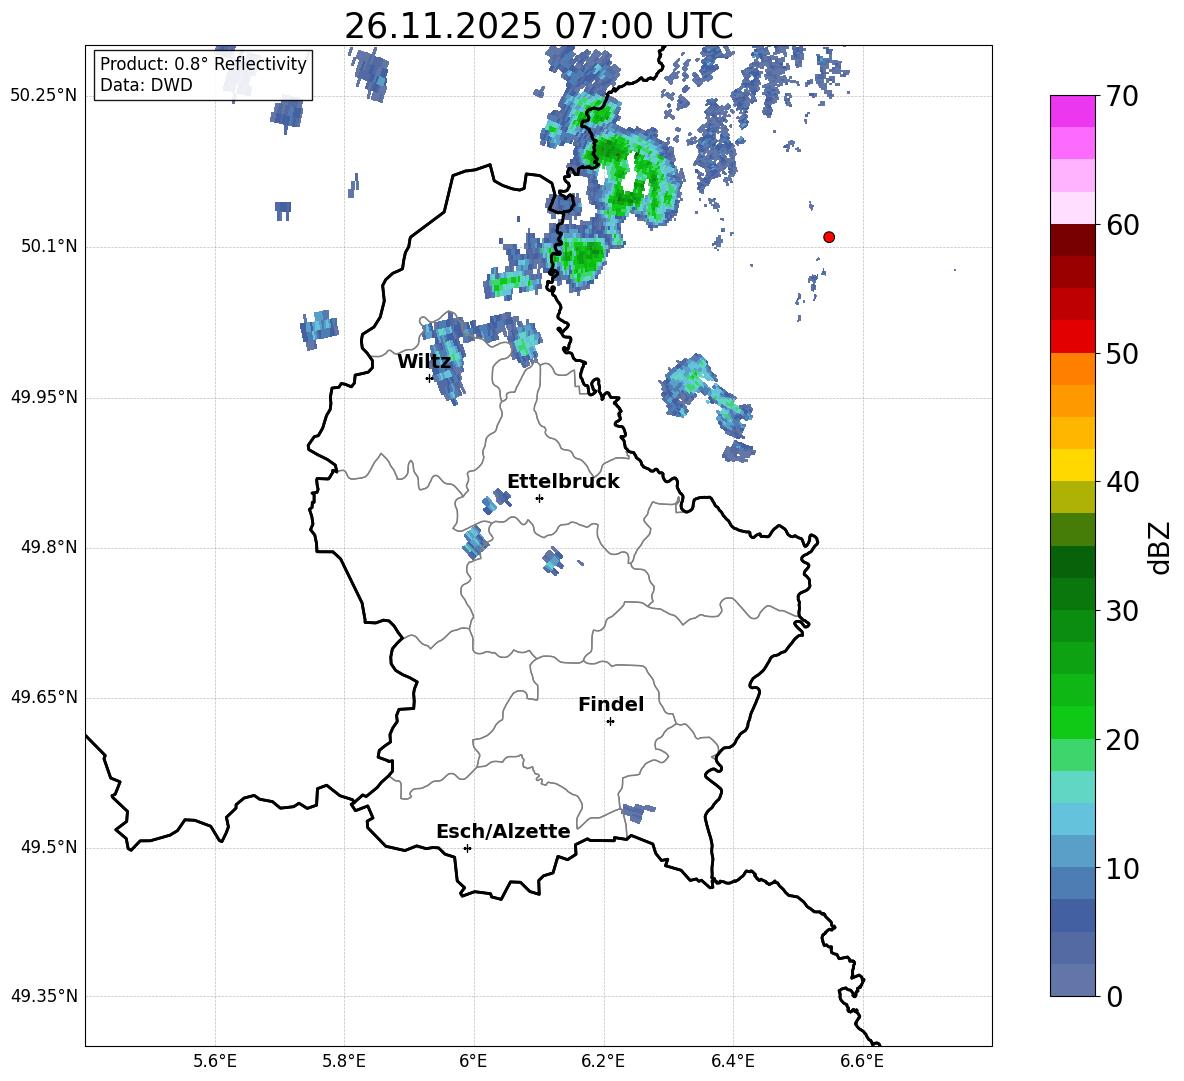Click the title '26.11.2025 07:00 UTC'

[538, 26]
